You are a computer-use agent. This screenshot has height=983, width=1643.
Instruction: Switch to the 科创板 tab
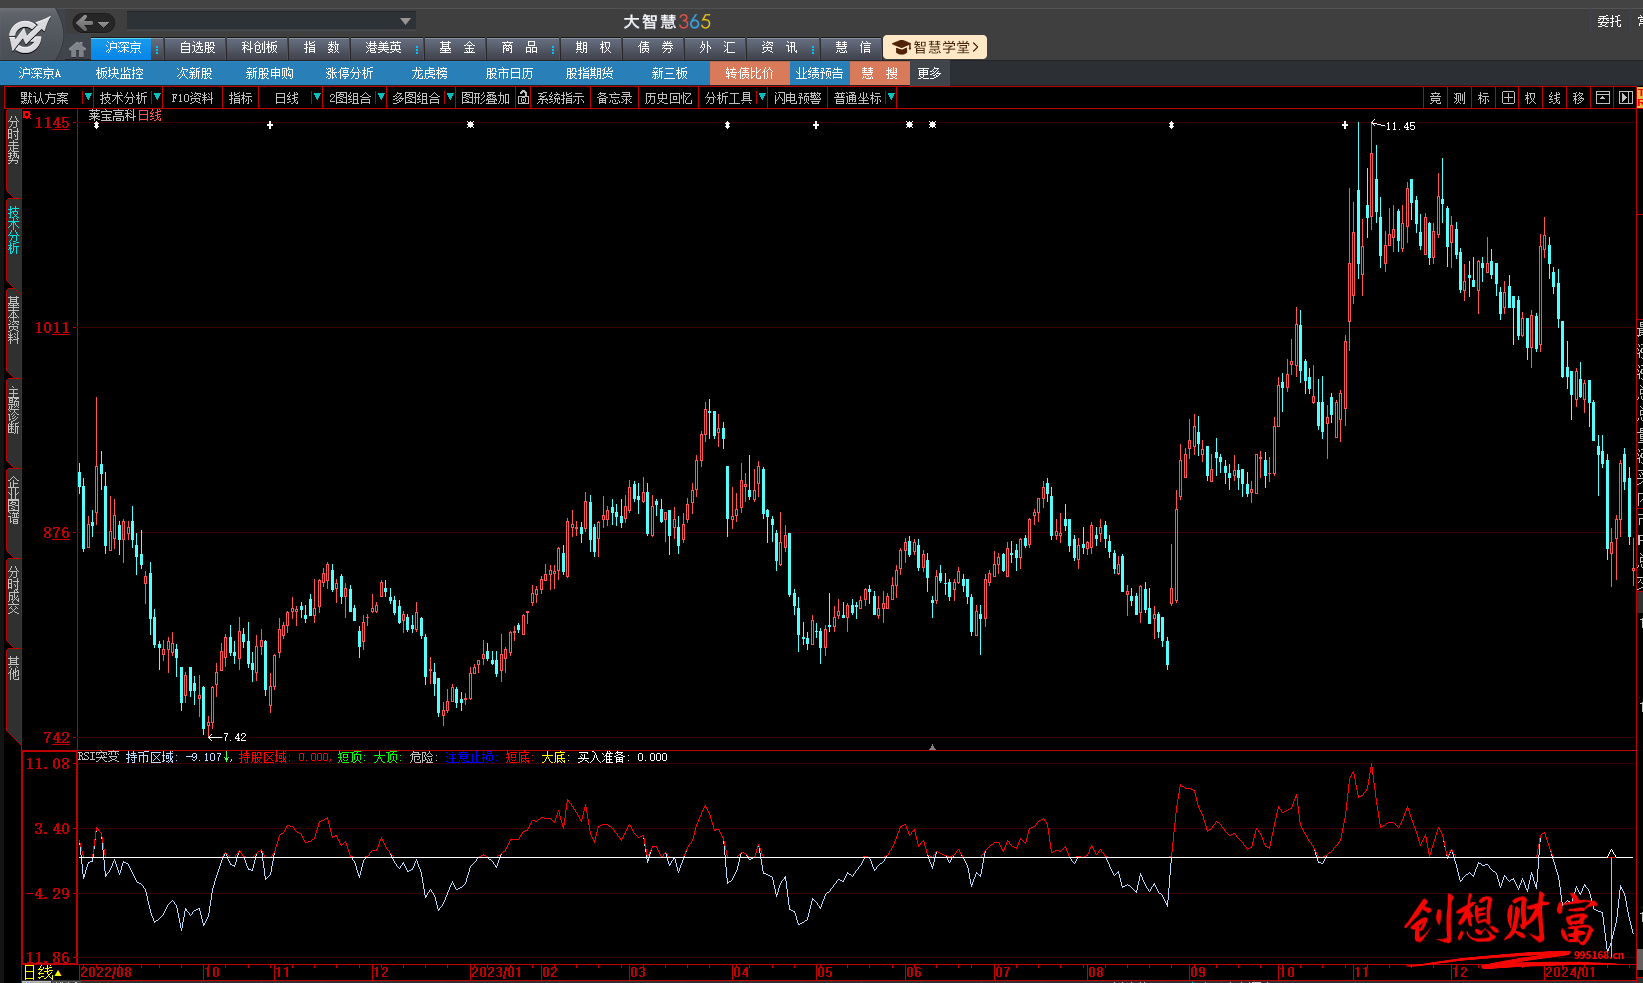pos(259,48)
